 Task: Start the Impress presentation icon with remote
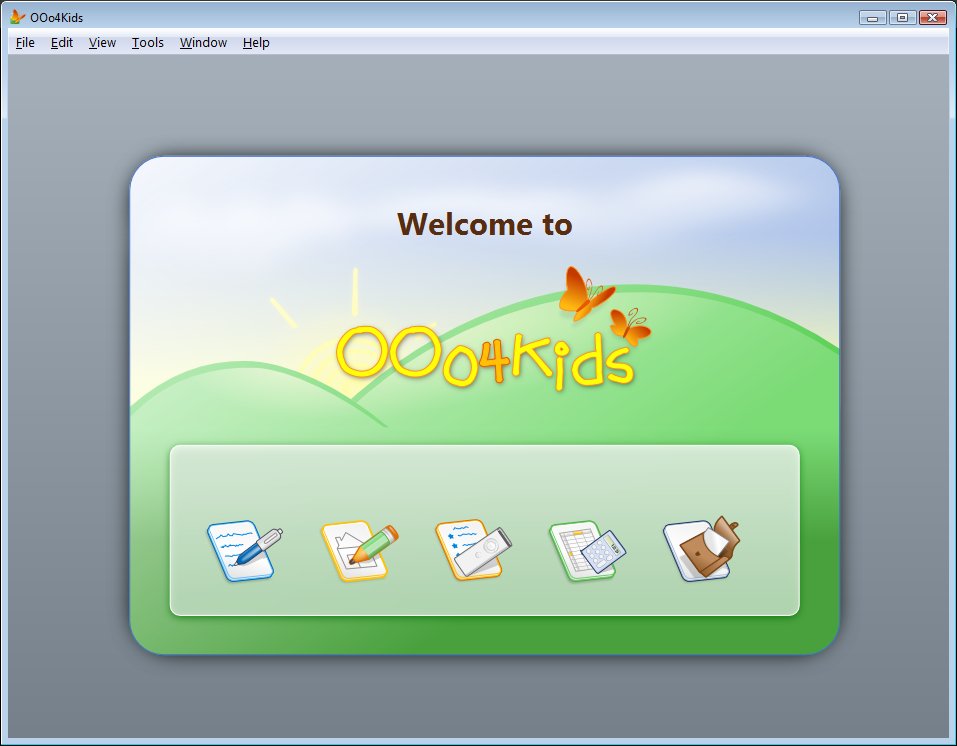(x=473, y=549)
